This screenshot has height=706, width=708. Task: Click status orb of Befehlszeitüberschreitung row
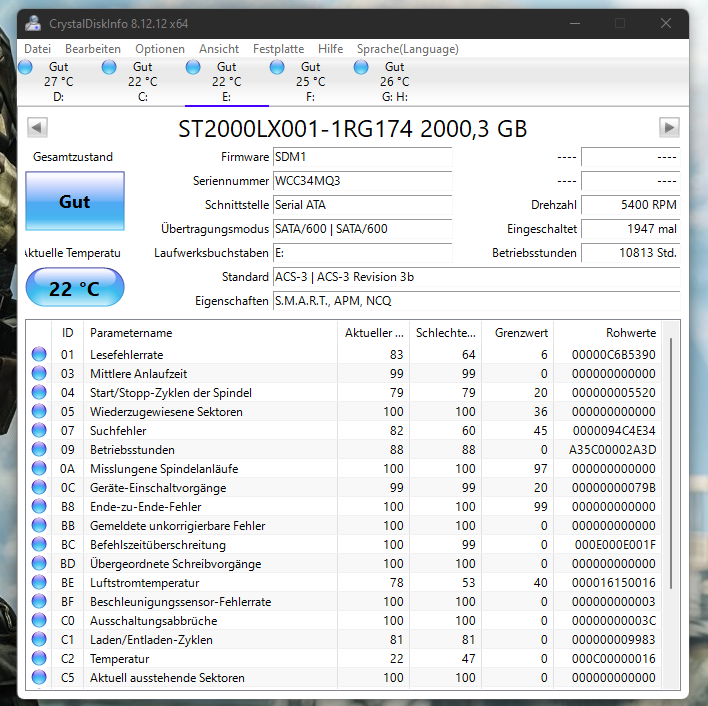[39, 544]
